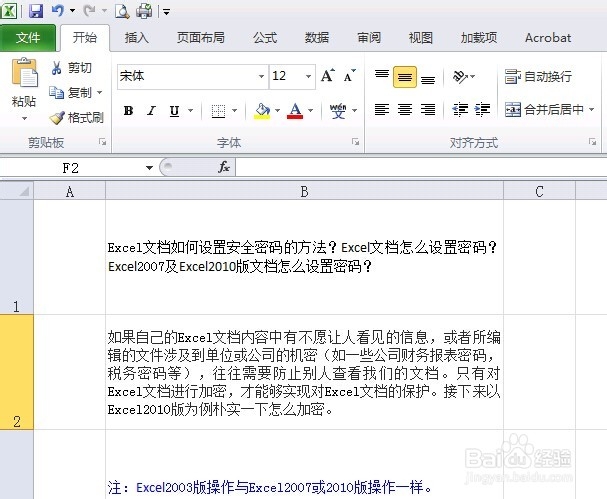Click Cut (剪切) scissors button
Image resolution: width=607 pixels, height=499 pixels.
(71, 68)
